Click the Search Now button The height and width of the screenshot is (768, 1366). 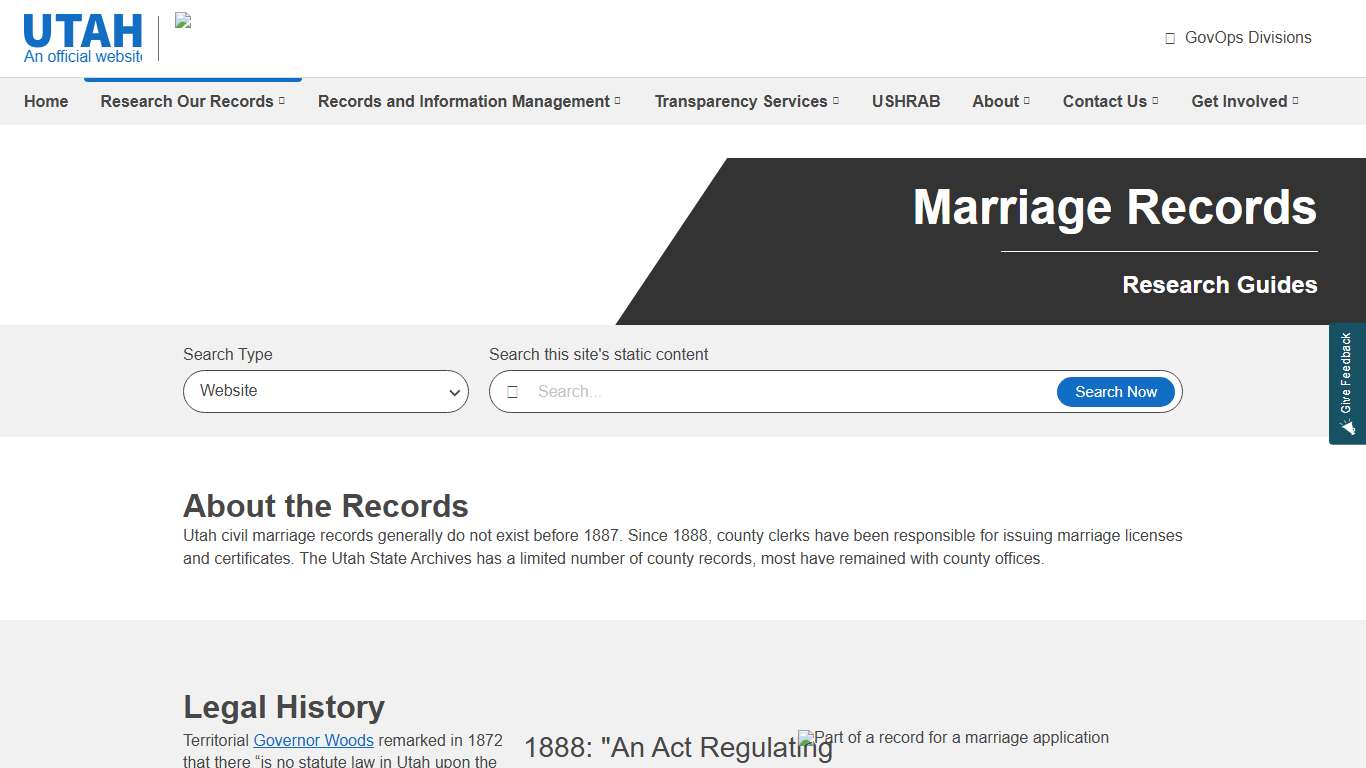click(1115, 391)
